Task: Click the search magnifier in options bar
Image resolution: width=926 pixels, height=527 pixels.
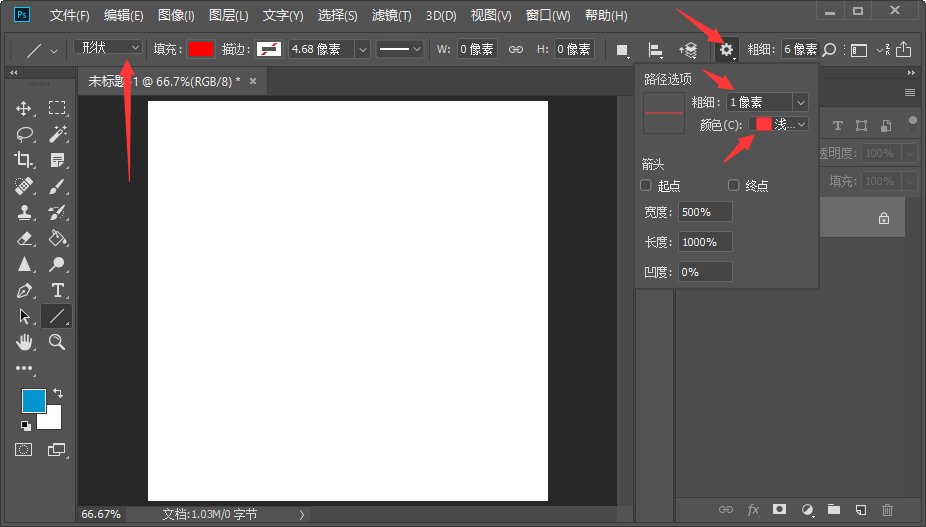Action: [x=829, y=50]
